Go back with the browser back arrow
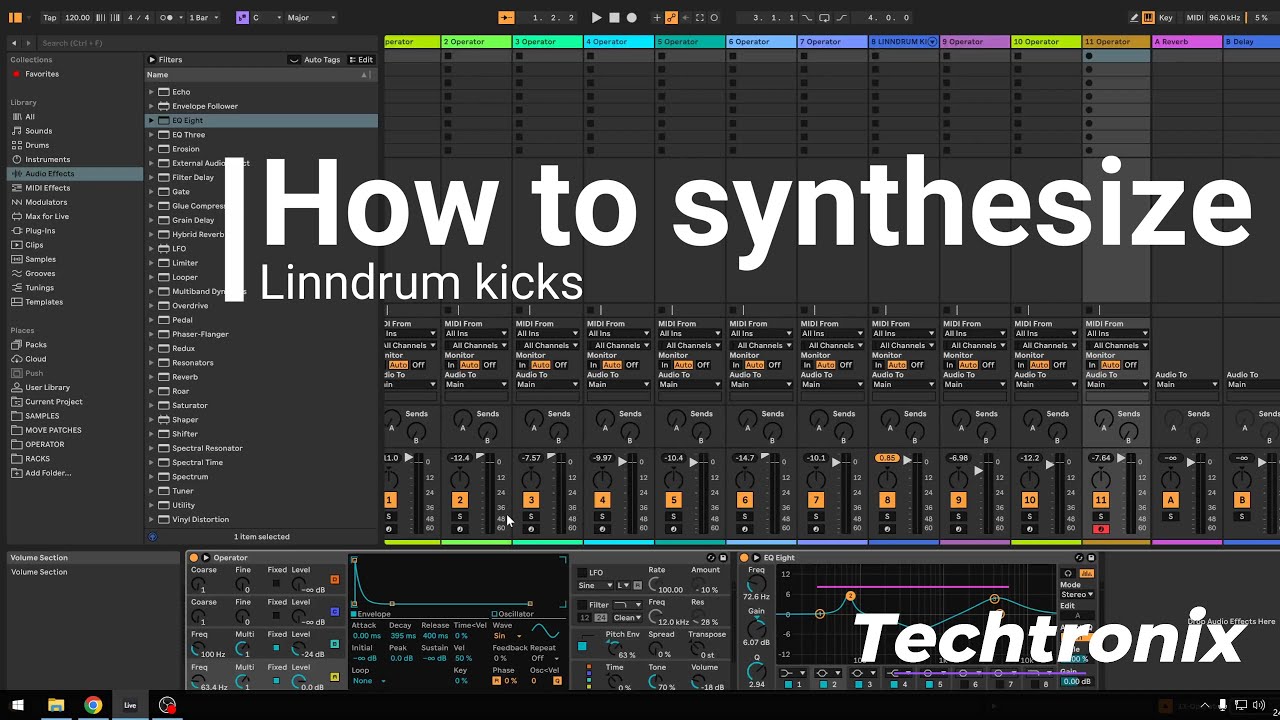This screenshot has height=720, width=1280. [x=14, y=43]
